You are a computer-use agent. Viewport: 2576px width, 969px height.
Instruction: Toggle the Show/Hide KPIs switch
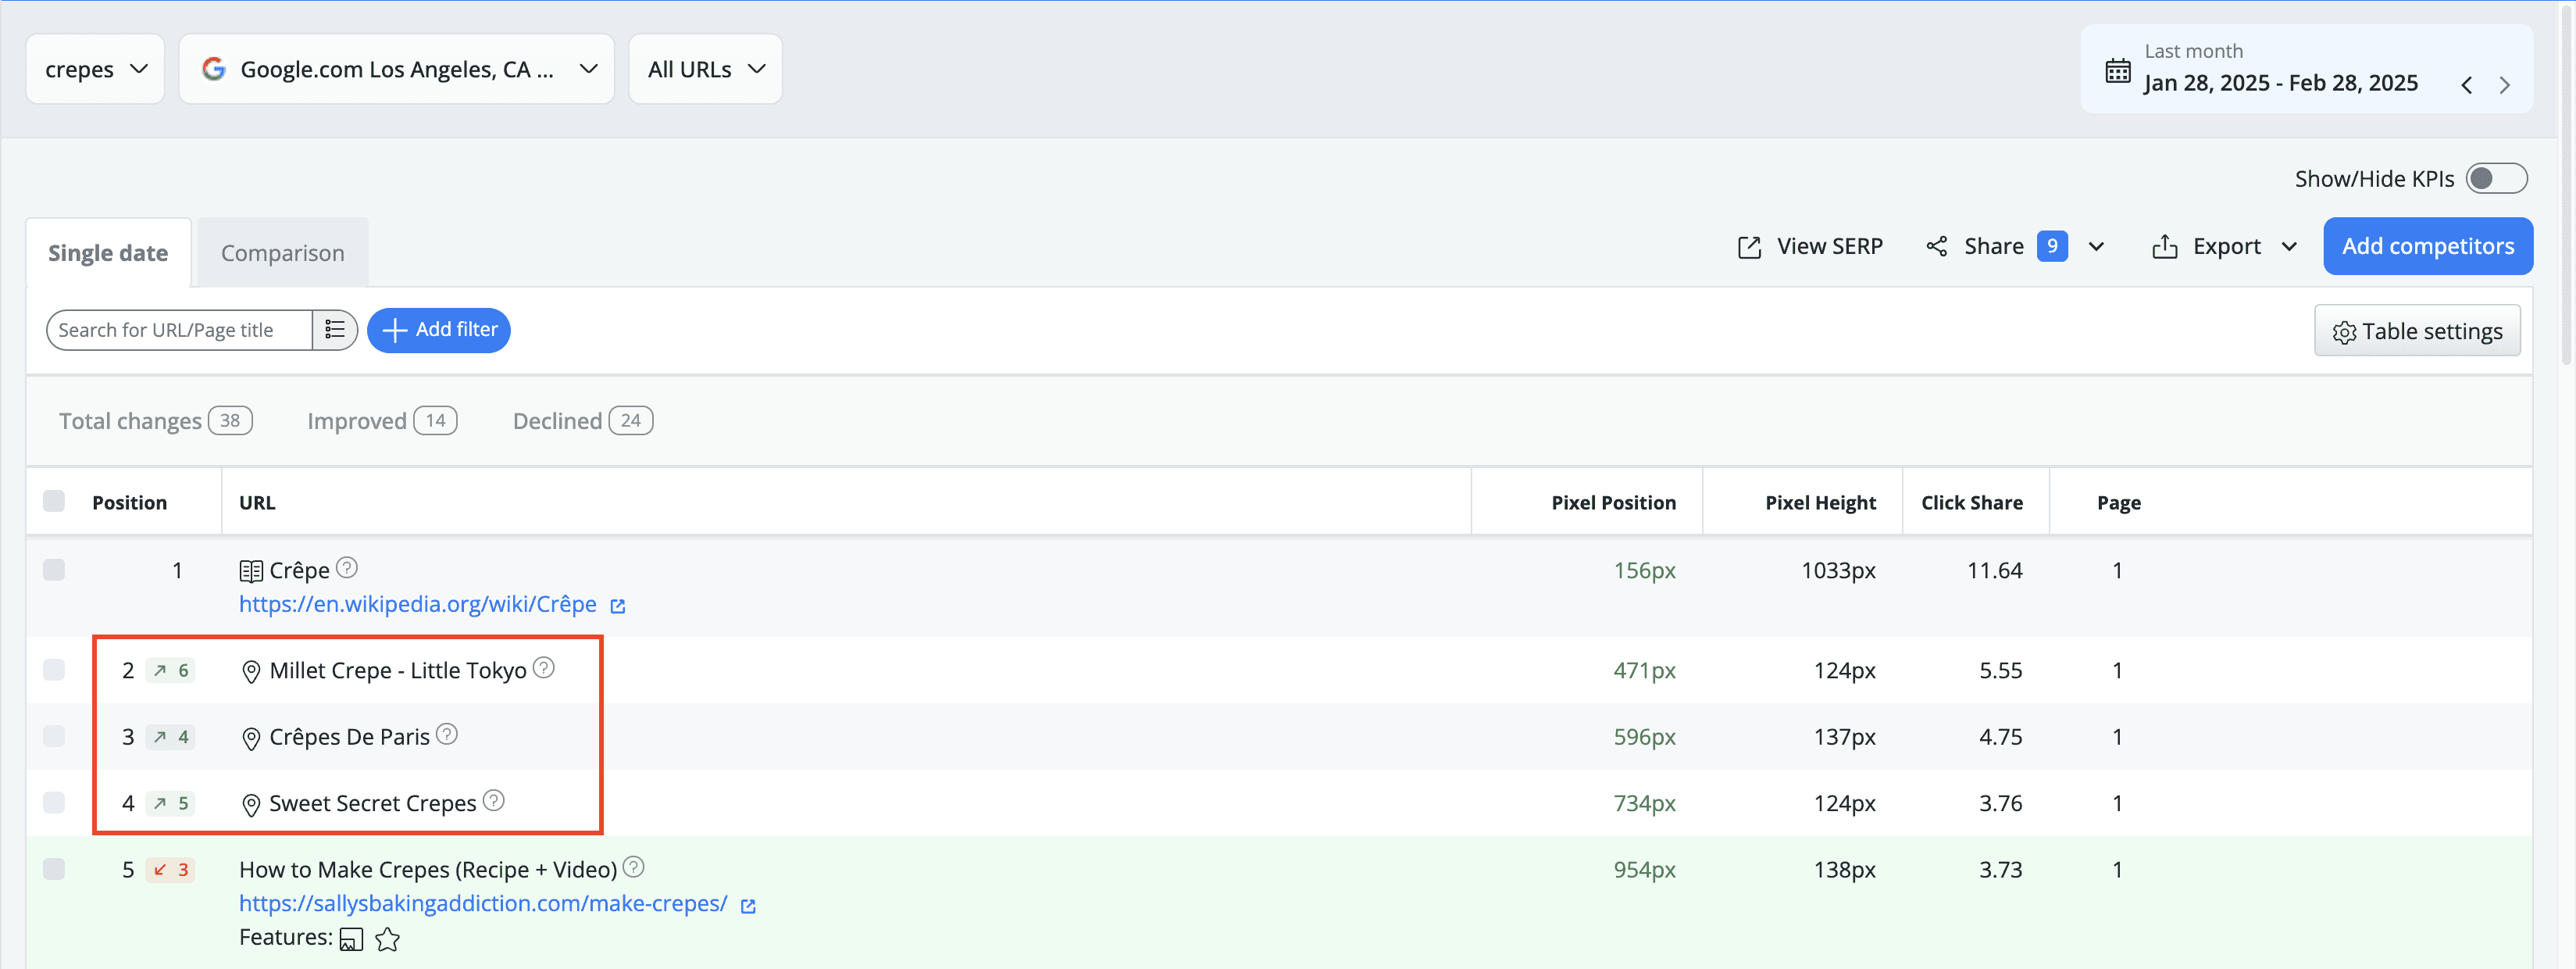click(x=2496, y=178)
